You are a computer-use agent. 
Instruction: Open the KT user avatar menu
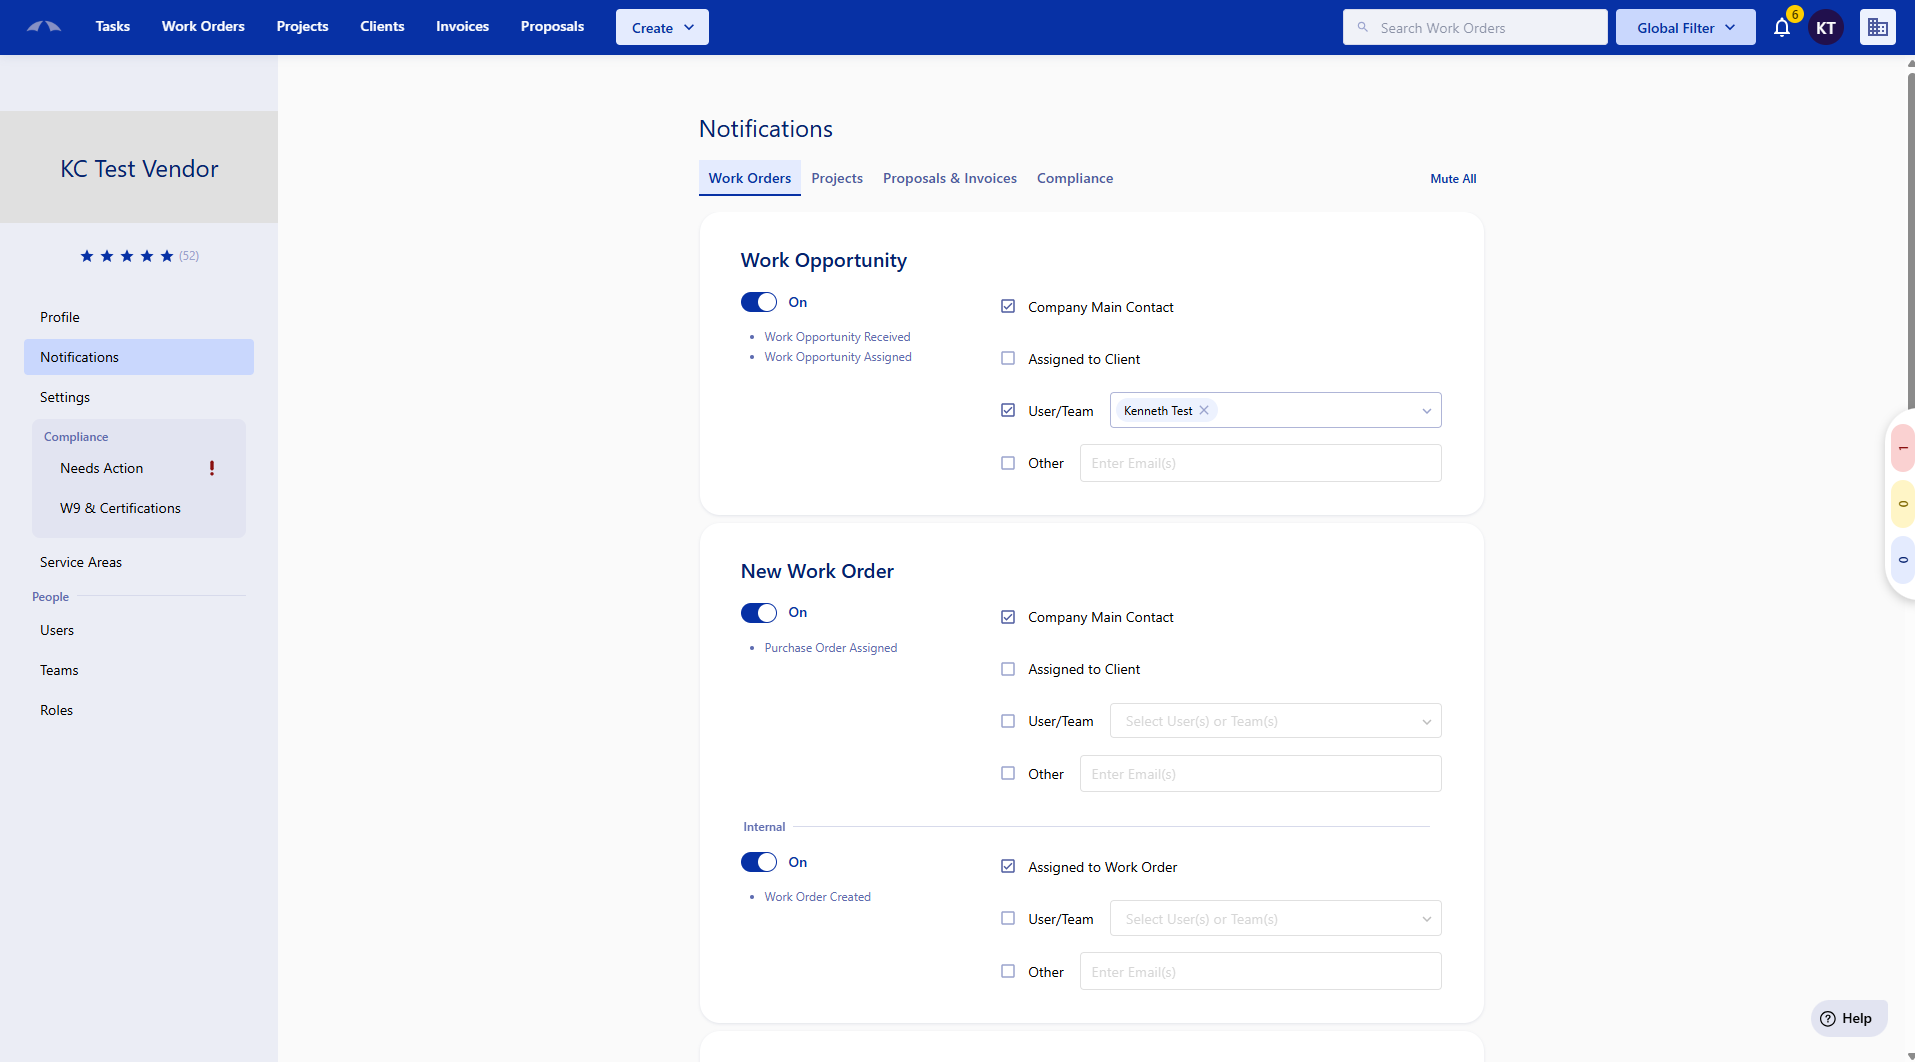click(1826, 28)
